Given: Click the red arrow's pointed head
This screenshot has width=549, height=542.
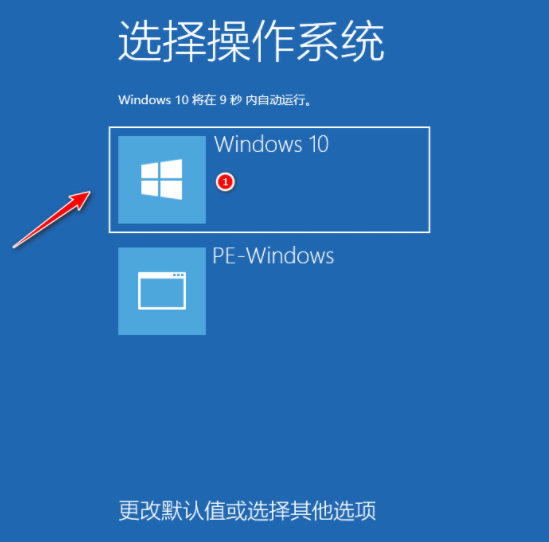Looking at the screenshot, I should click(x=81, y=199).
